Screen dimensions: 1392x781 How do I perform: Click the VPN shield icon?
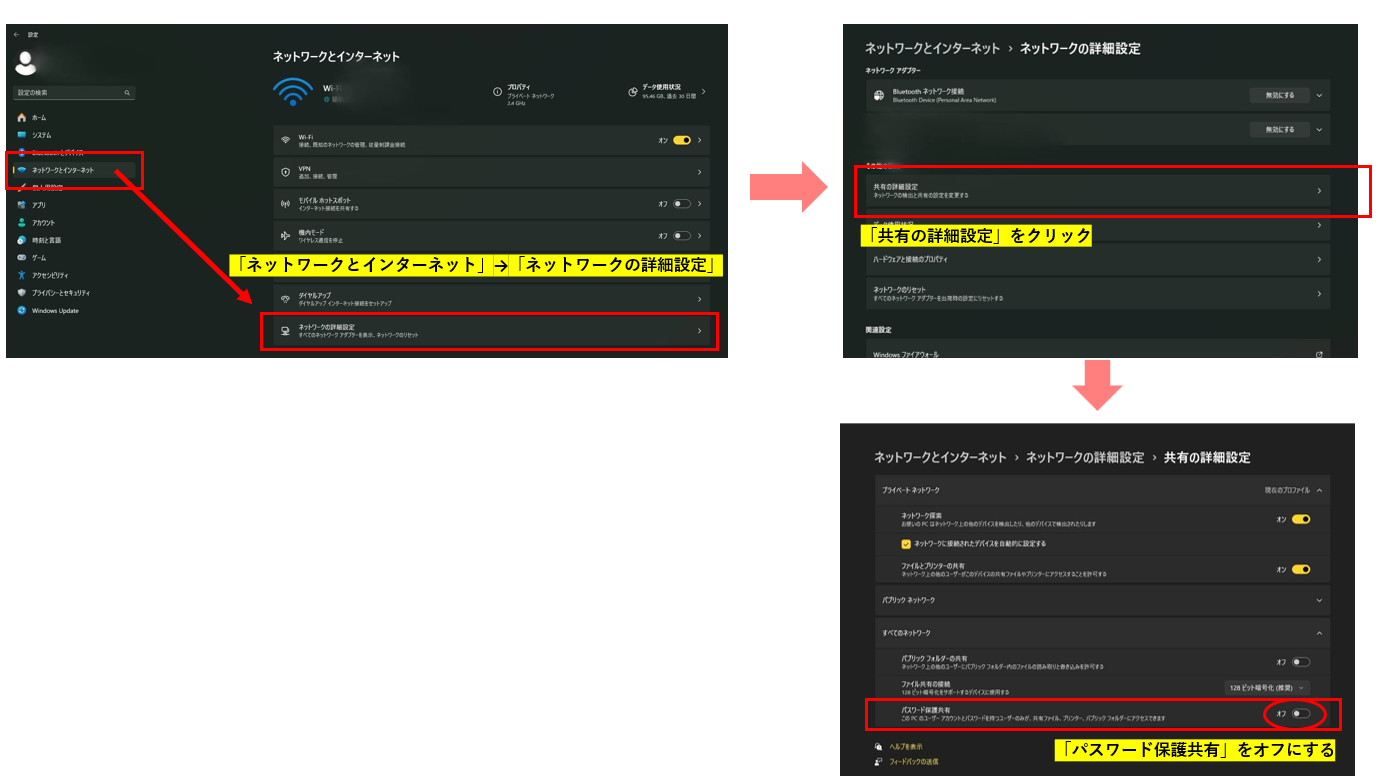coord(286,172)
